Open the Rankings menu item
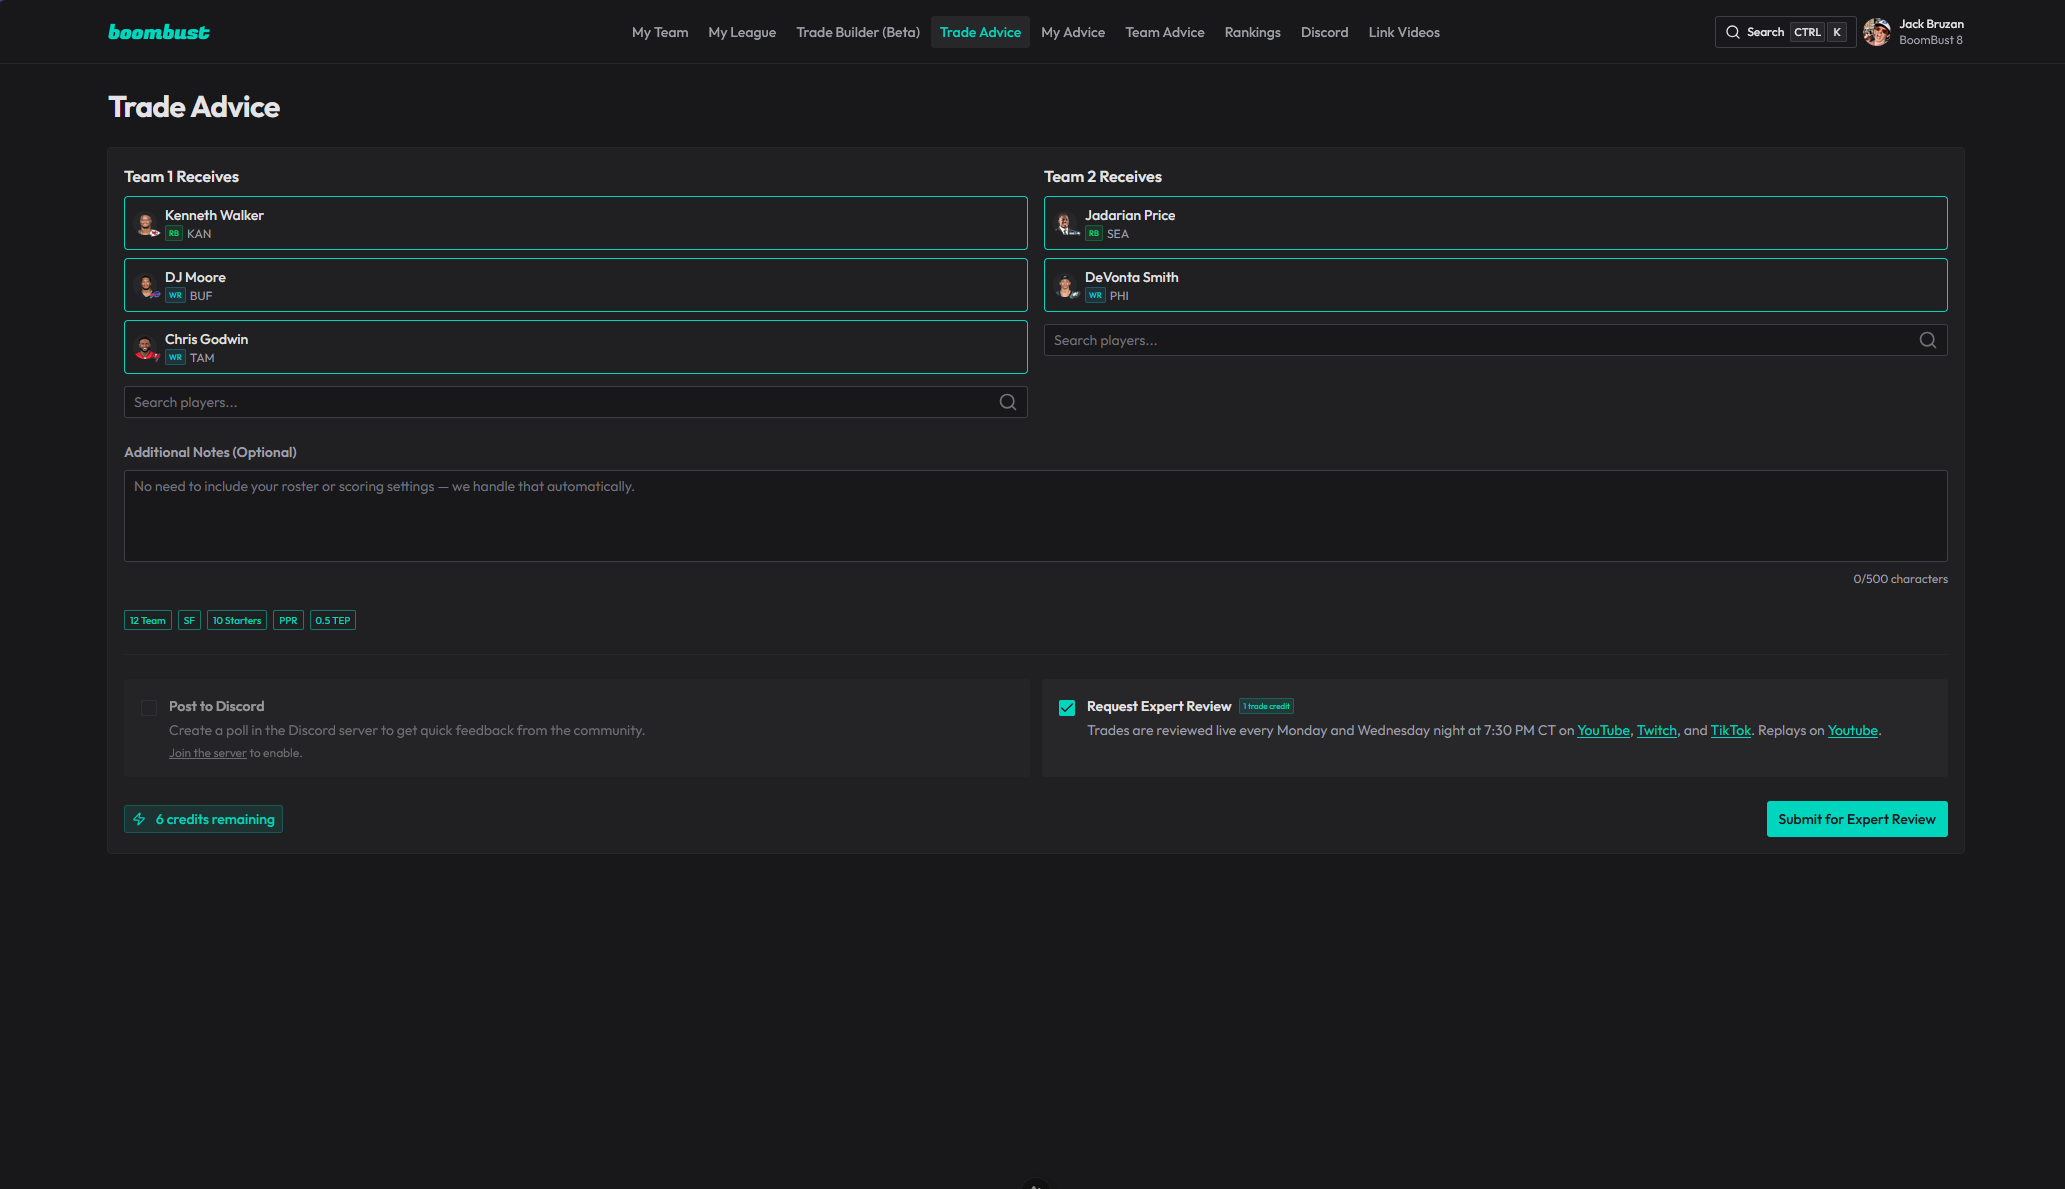The width and height of the screenshot is (2065, 1189). coord(1252,32)
